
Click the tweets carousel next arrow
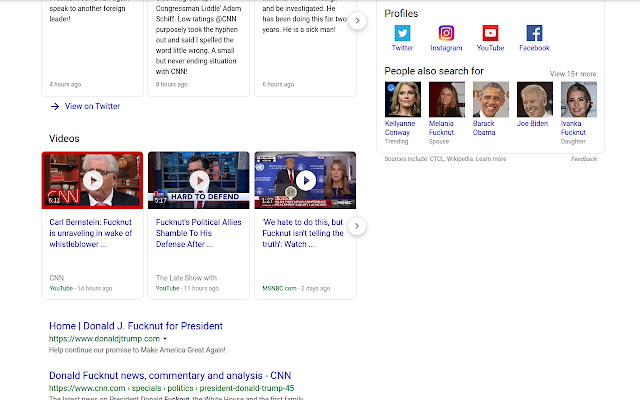[x=357, y=20]
